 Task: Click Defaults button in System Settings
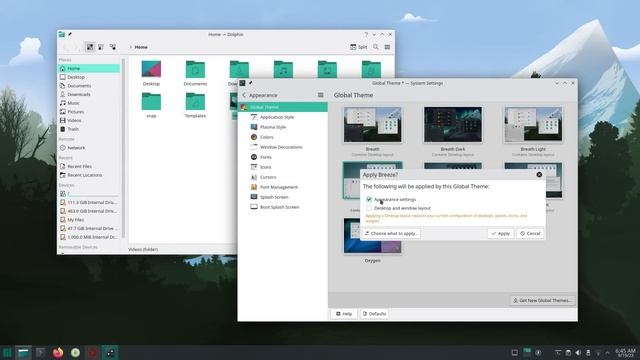click(374, 314)
